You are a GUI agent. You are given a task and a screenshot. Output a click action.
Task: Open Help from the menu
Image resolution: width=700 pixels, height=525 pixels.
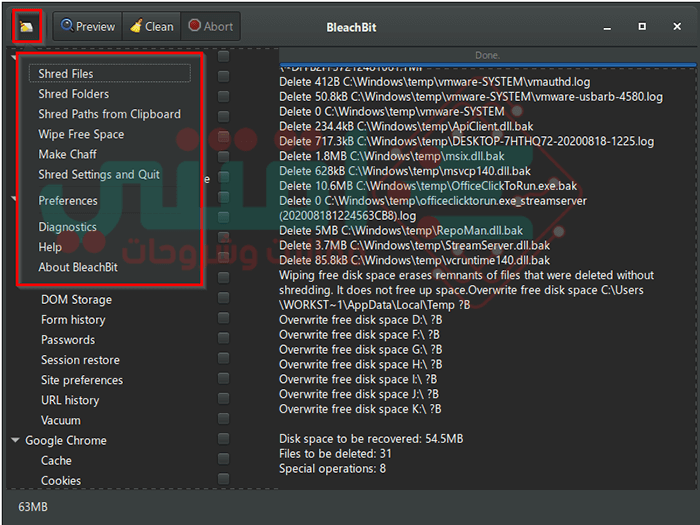(50, 247)
